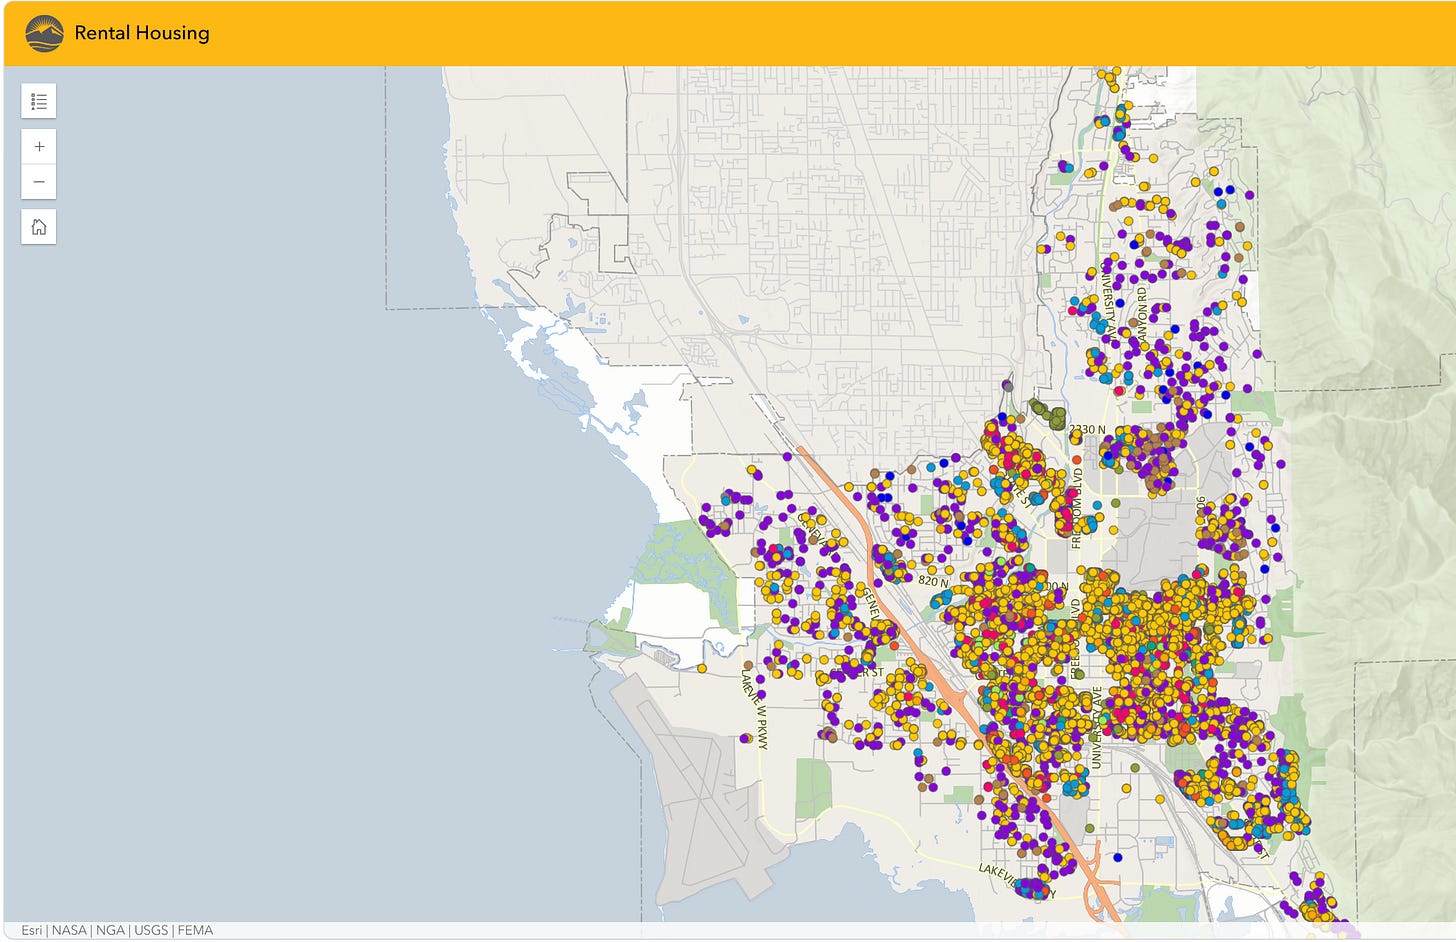Zoom out using the minus button
The image size is (1456, 942).
pos(39,182)
